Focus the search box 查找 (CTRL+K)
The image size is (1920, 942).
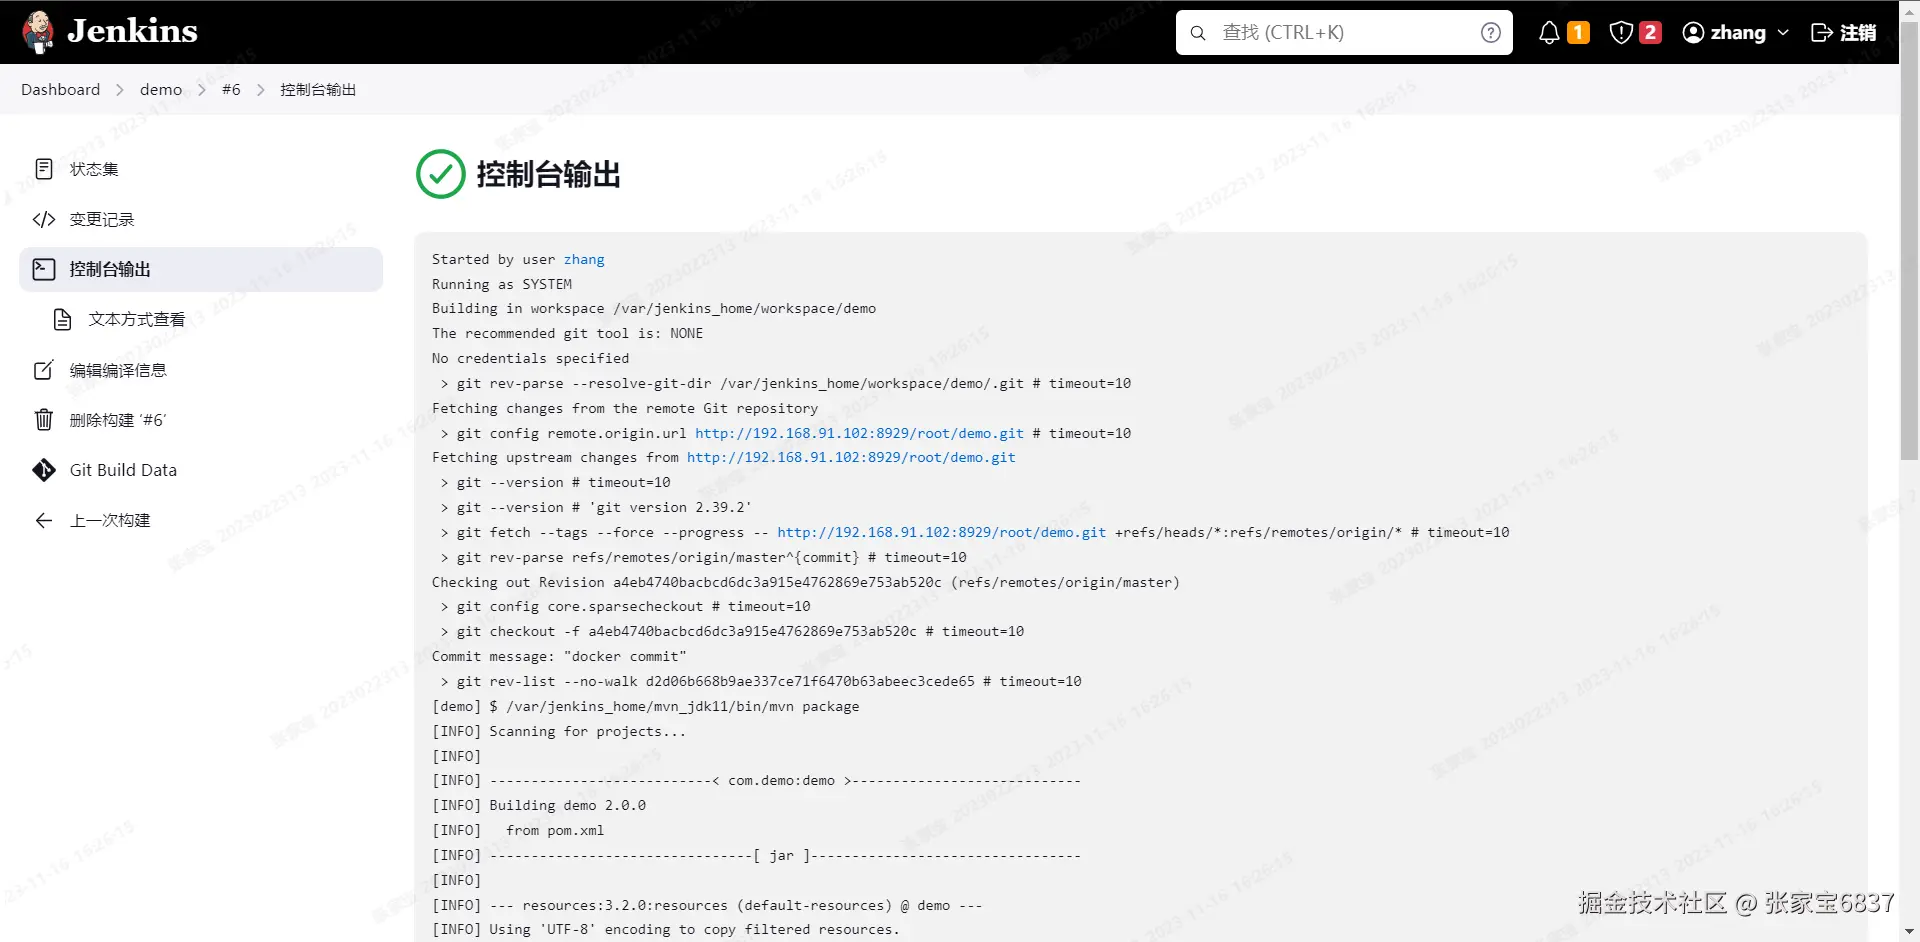click(1343, 32)
